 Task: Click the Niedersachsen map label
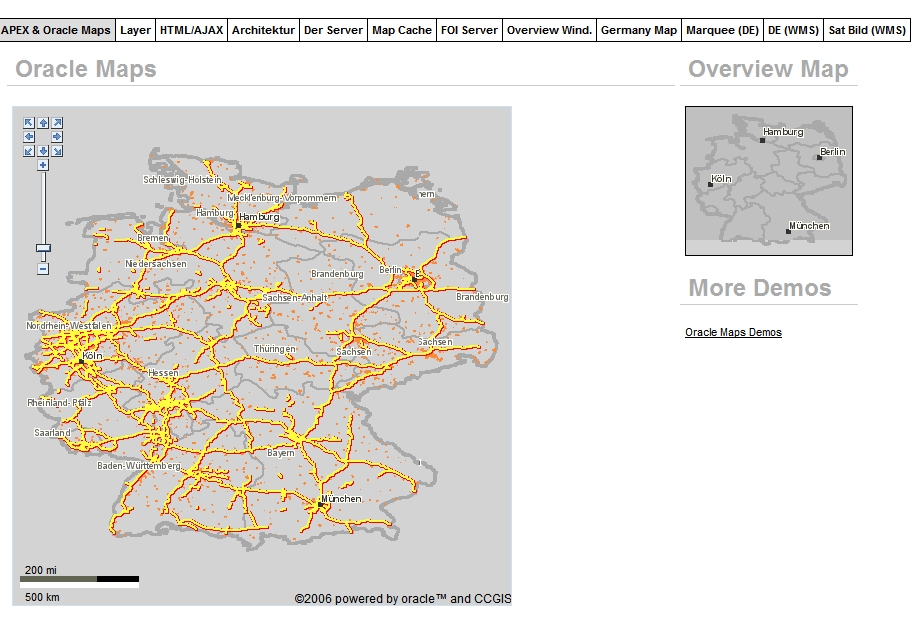pyautogui.click(x=156, y=264)
